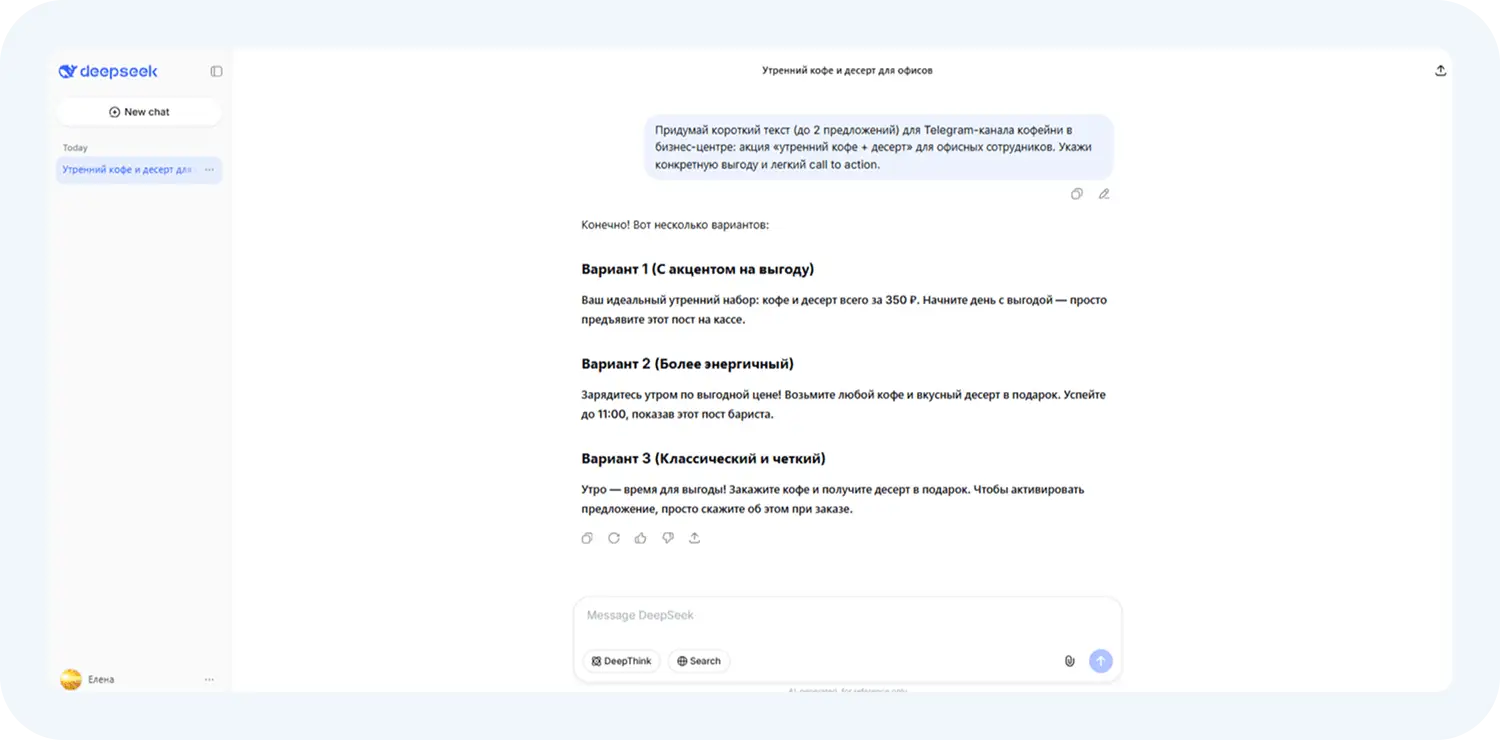
Task: Enable web Search mode
Action: pyautogui.click(x=698, y=661)
